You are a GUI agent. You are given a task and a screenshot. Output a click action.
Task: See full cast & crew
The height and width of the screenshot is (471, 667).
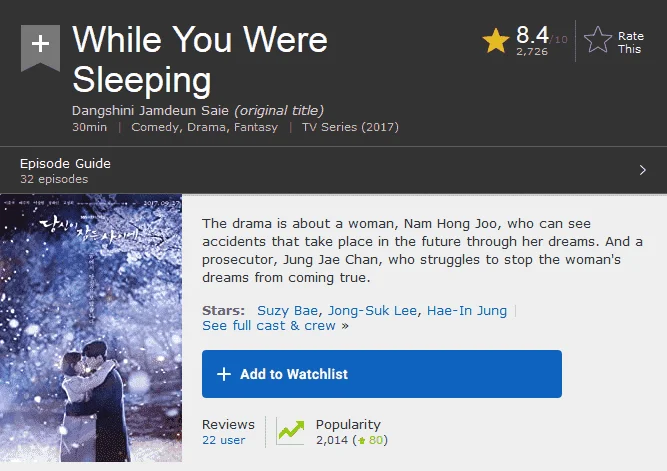tap(275, 325)
